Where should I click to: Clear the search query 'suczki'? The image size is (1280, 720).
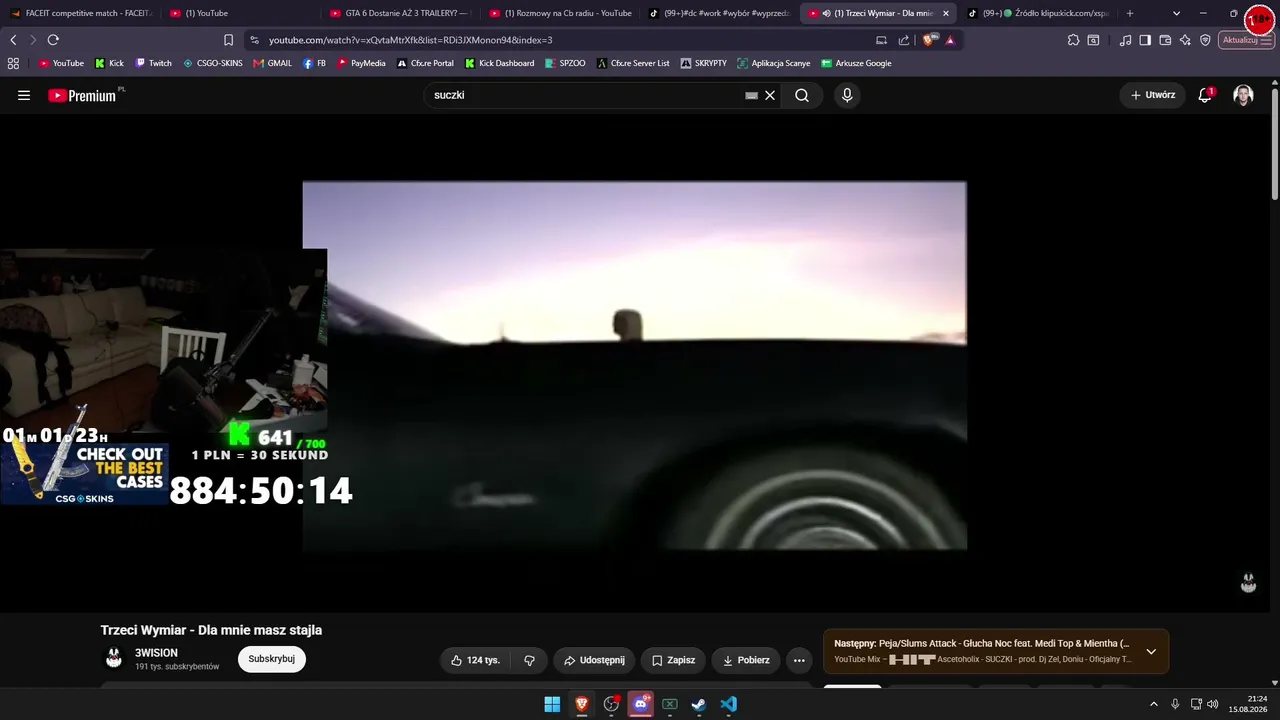pos(770,95)
